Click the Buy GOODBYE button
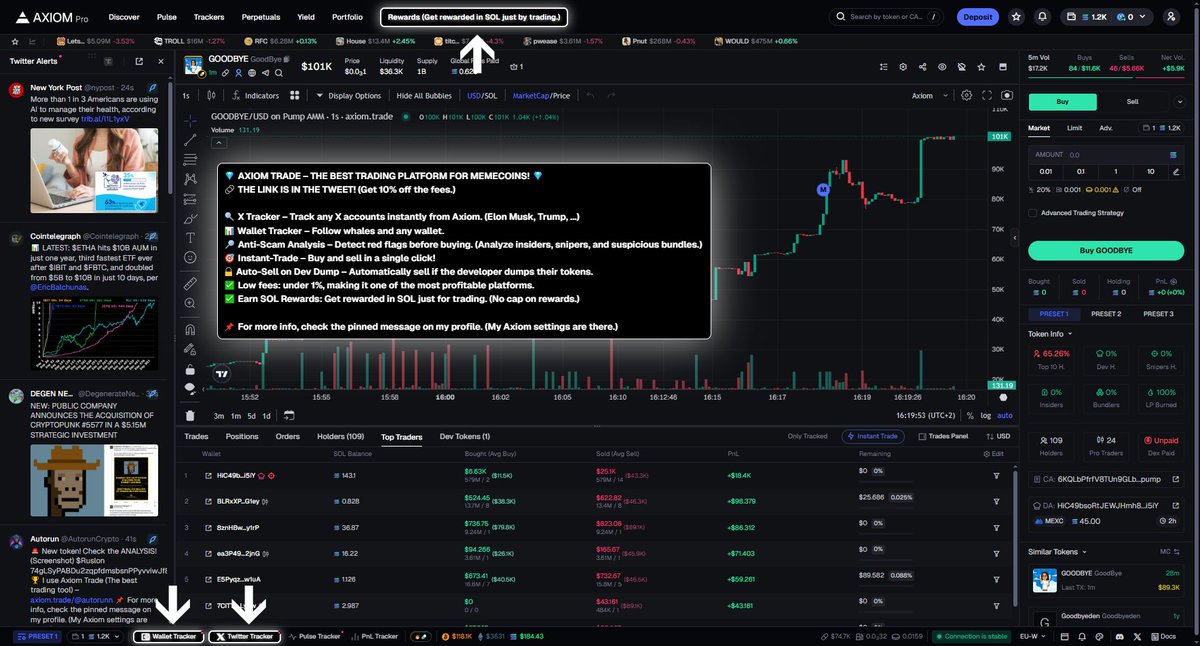Screen dimensions: 1200x646 (1107, 250)
